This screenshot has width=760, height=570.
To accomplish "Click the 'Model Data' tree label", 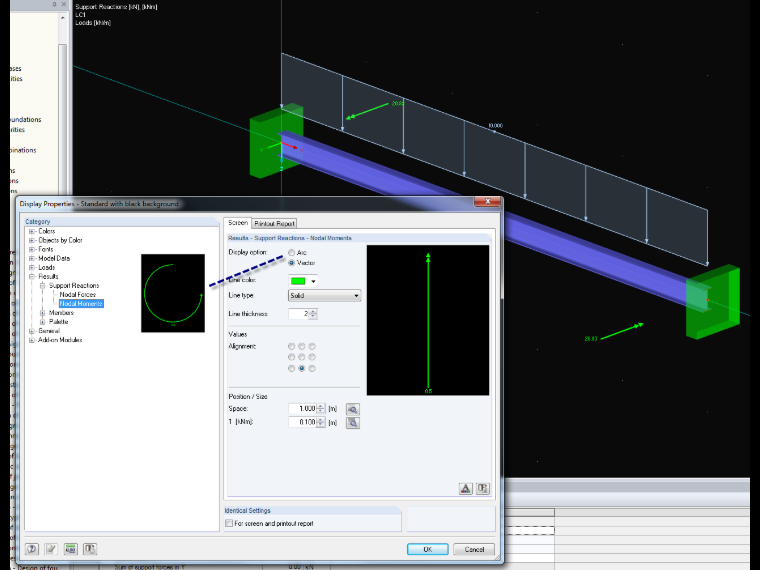I will (x=54, y=258).
